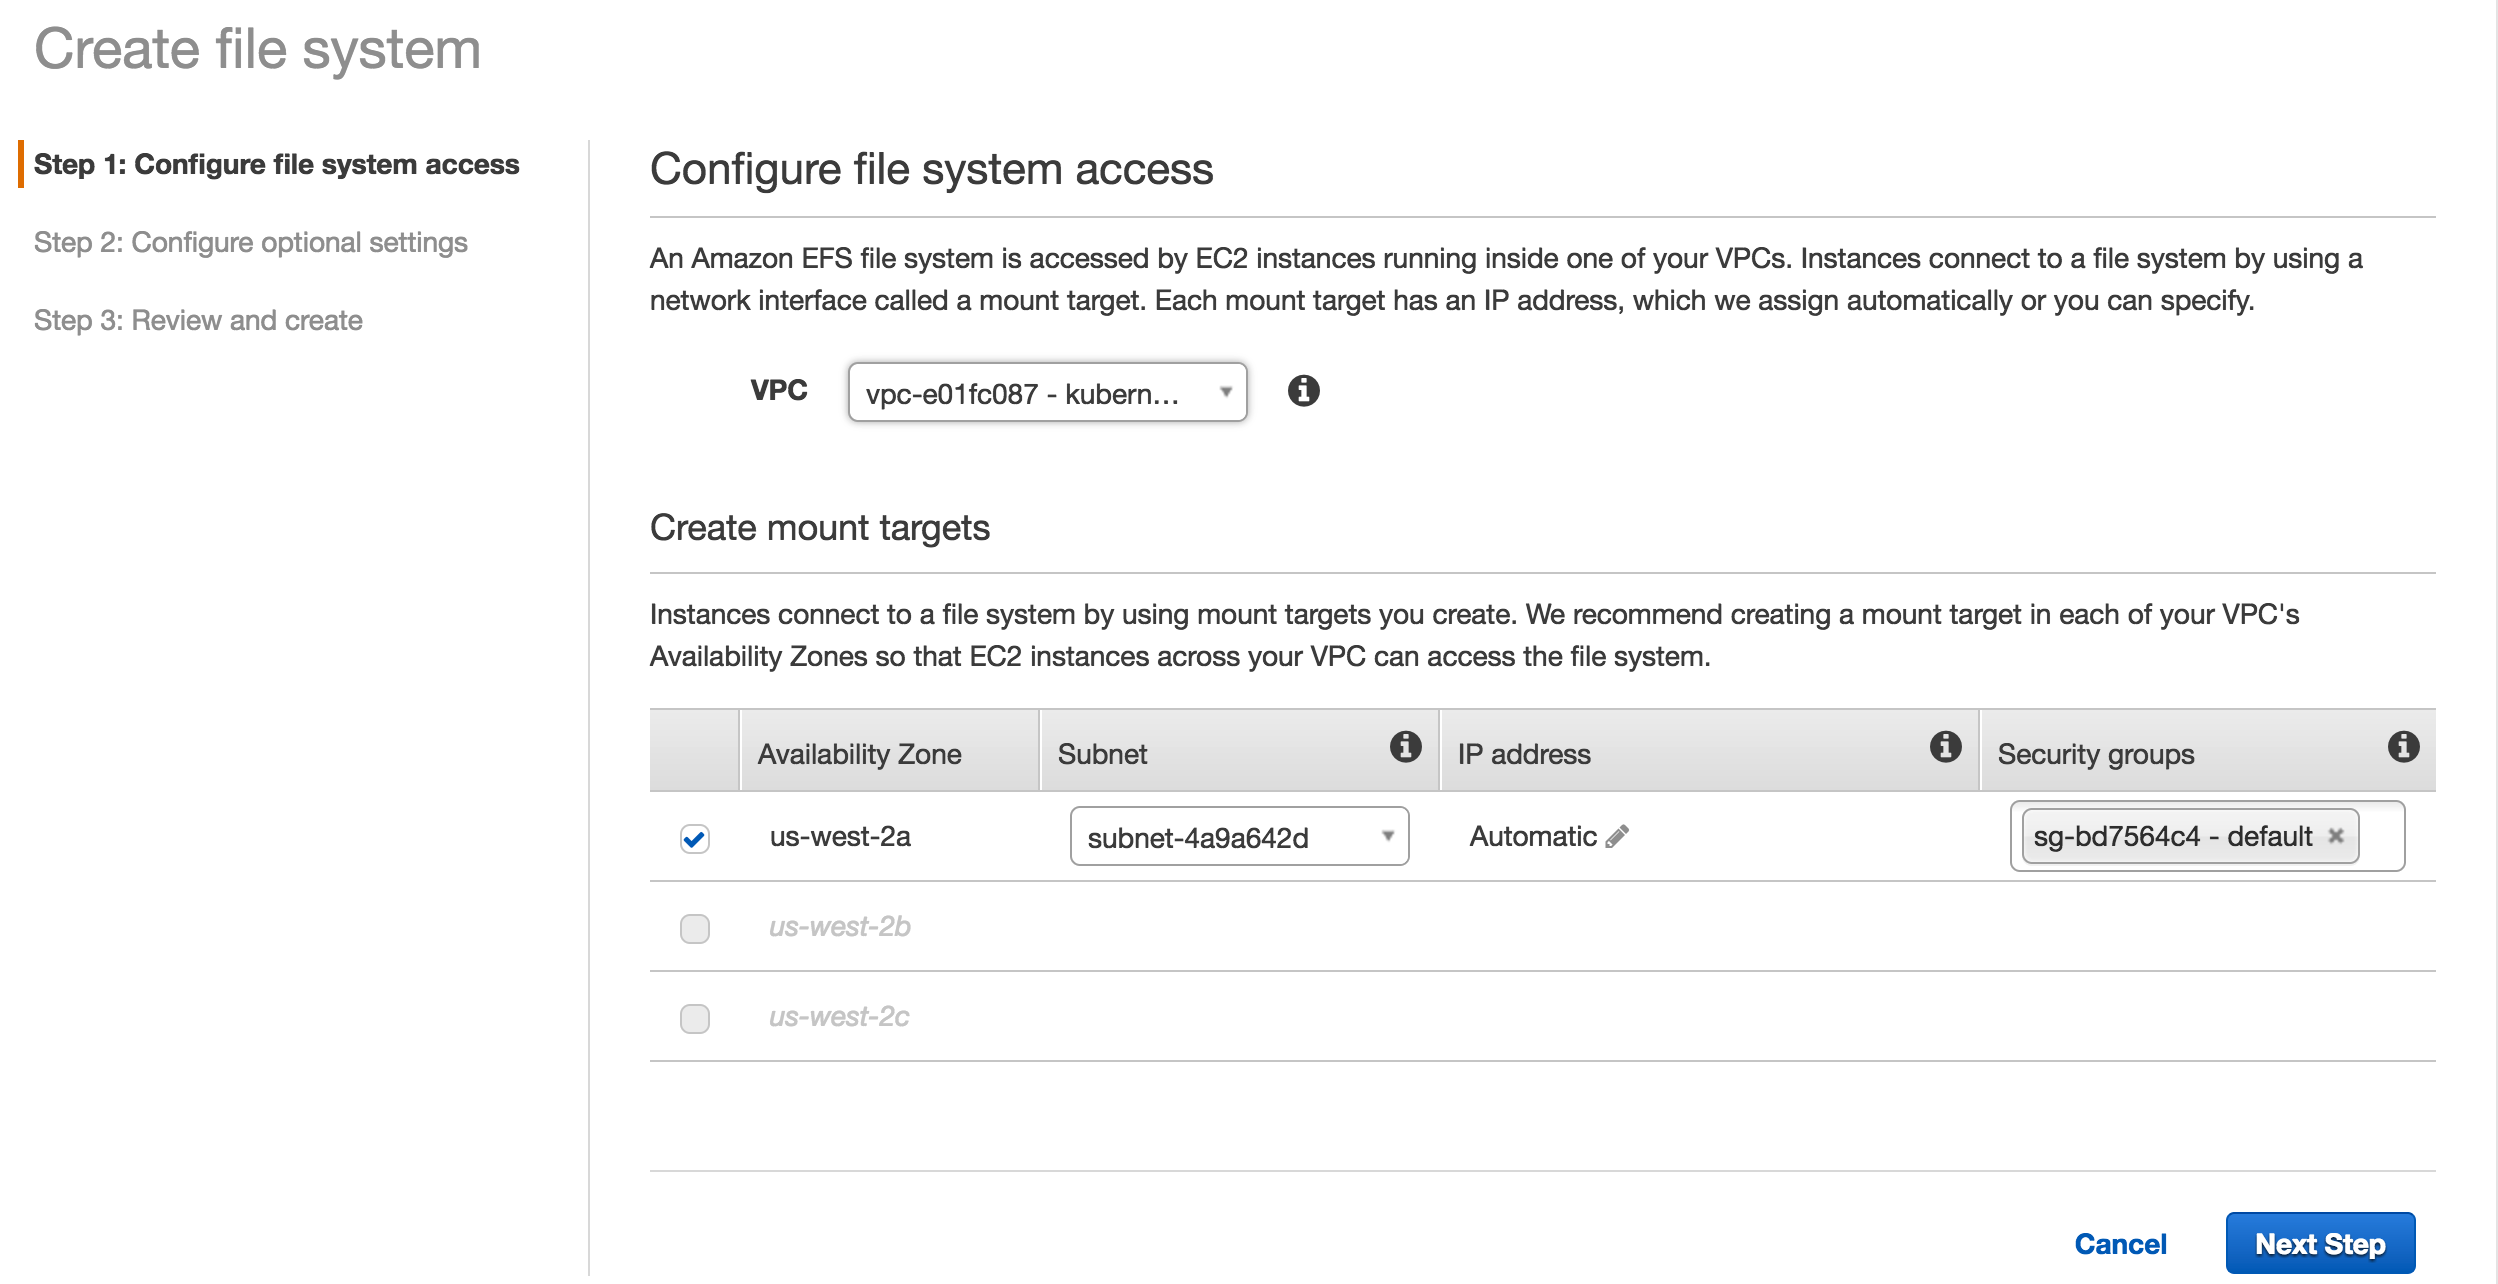Click the subnet dropdown arrow
The image size is (2498, 1284).
(x=1388, y=836)
